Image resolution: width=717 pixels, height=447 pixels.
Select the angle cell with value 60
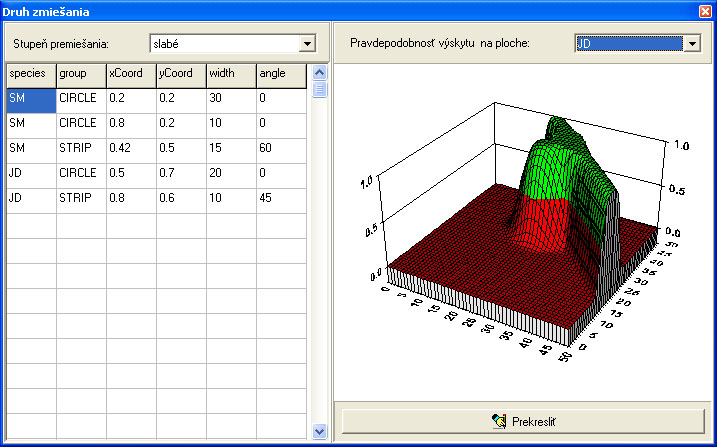coord(281,149)
